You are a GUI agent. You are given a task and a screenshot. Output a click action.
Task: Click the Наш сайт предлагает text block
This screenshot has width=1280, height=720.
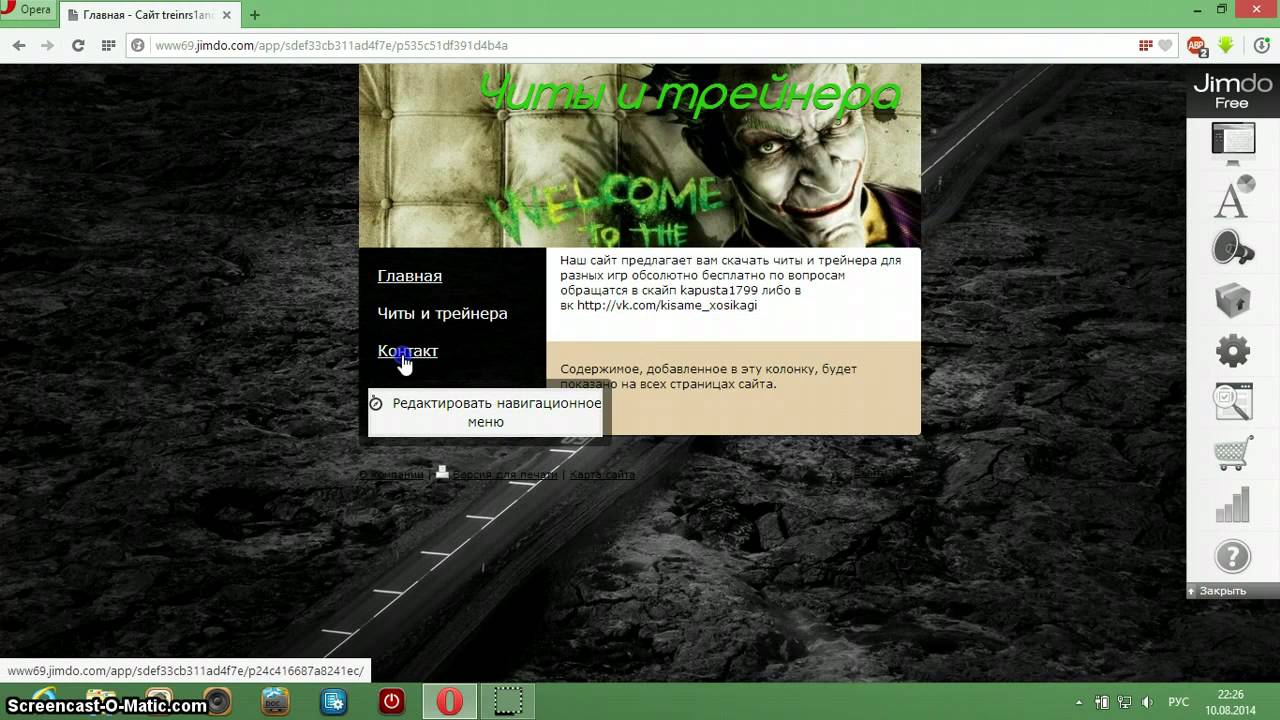732,283
